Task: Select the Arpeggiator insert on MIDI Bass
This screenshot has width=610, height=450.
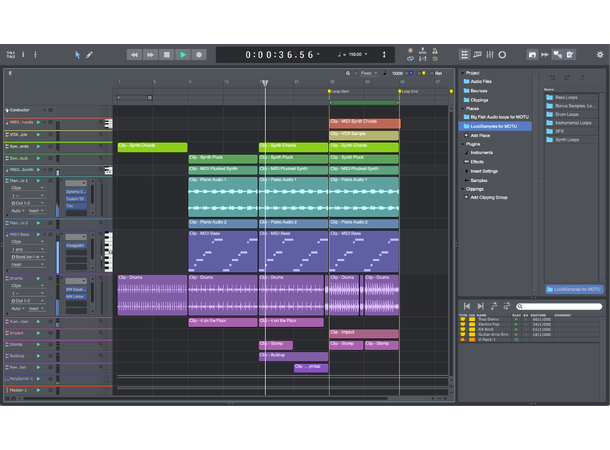Action: (x=76, y=246)
